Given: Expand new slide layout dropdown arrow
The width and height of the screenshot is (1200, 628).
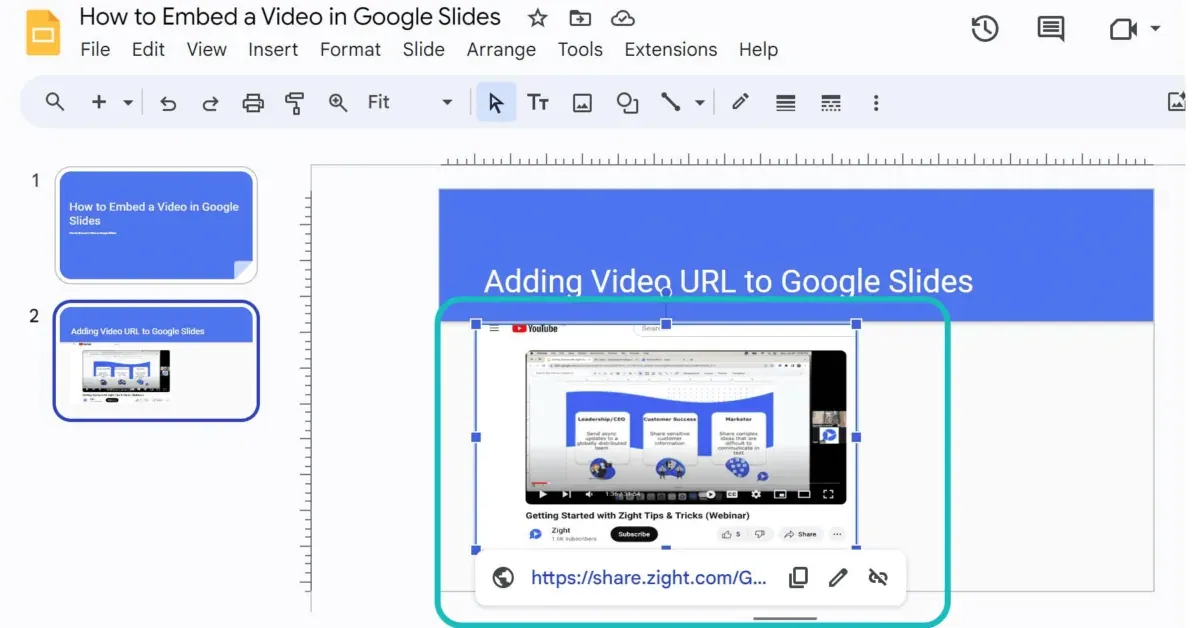Looking at the screenshot, I should [128, 102].
